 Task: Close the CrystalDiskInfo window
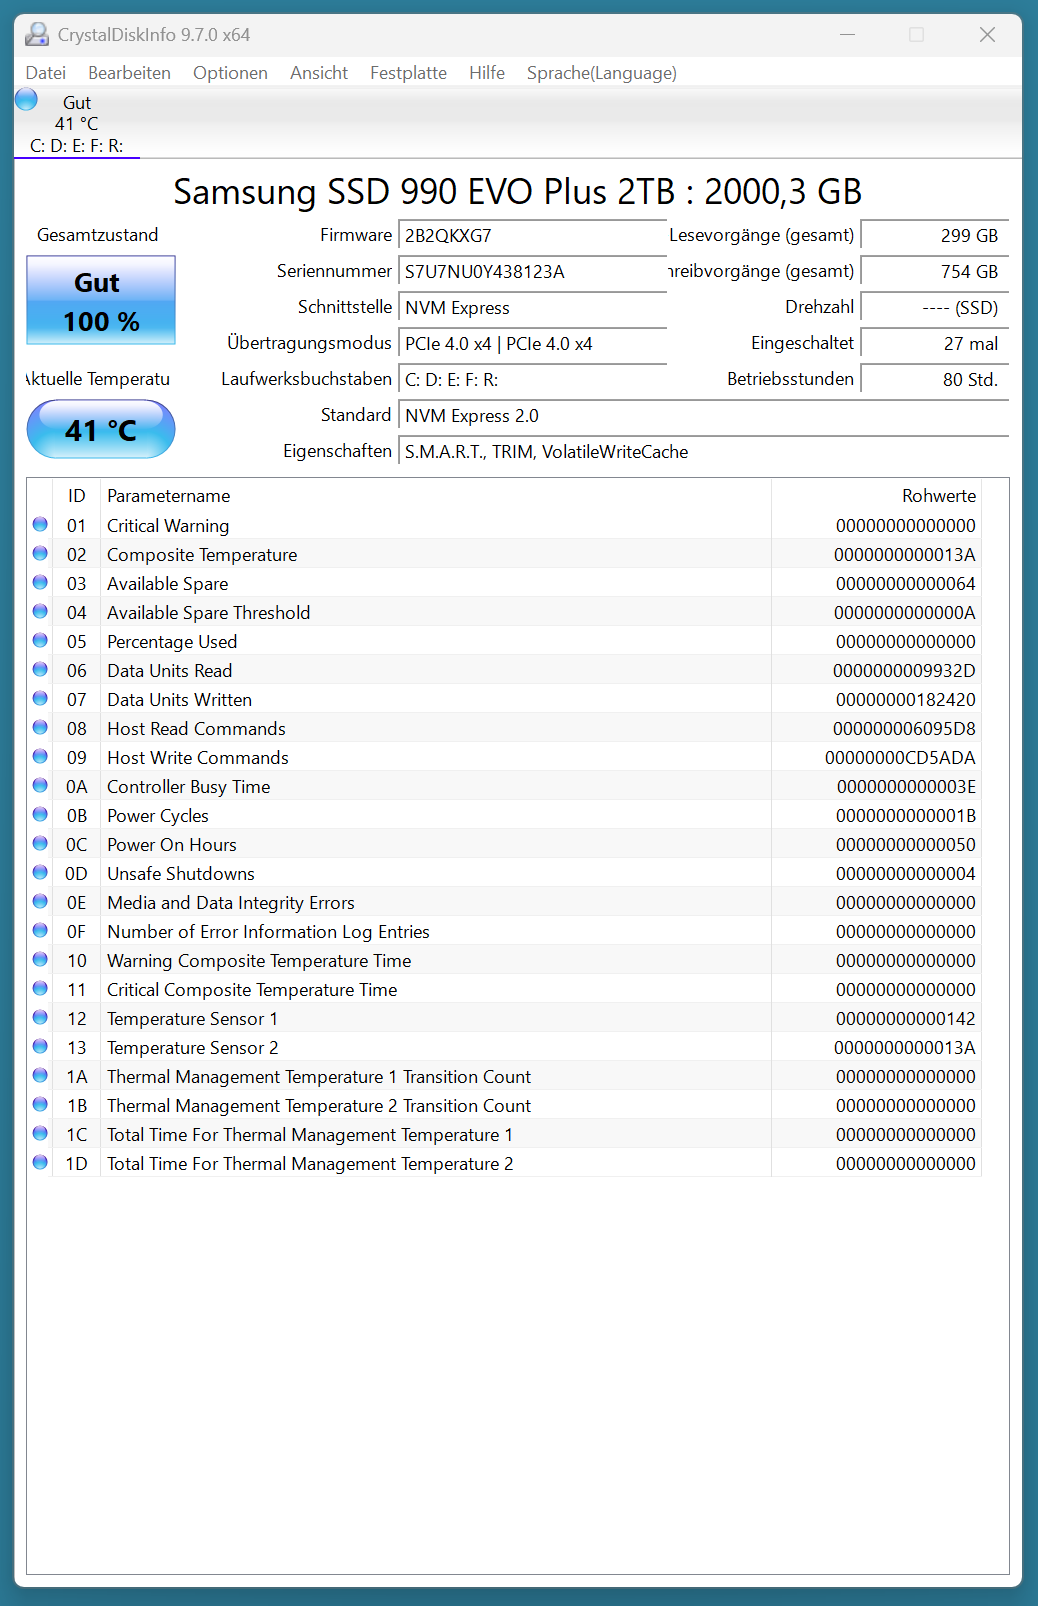(x=987, y=35)
